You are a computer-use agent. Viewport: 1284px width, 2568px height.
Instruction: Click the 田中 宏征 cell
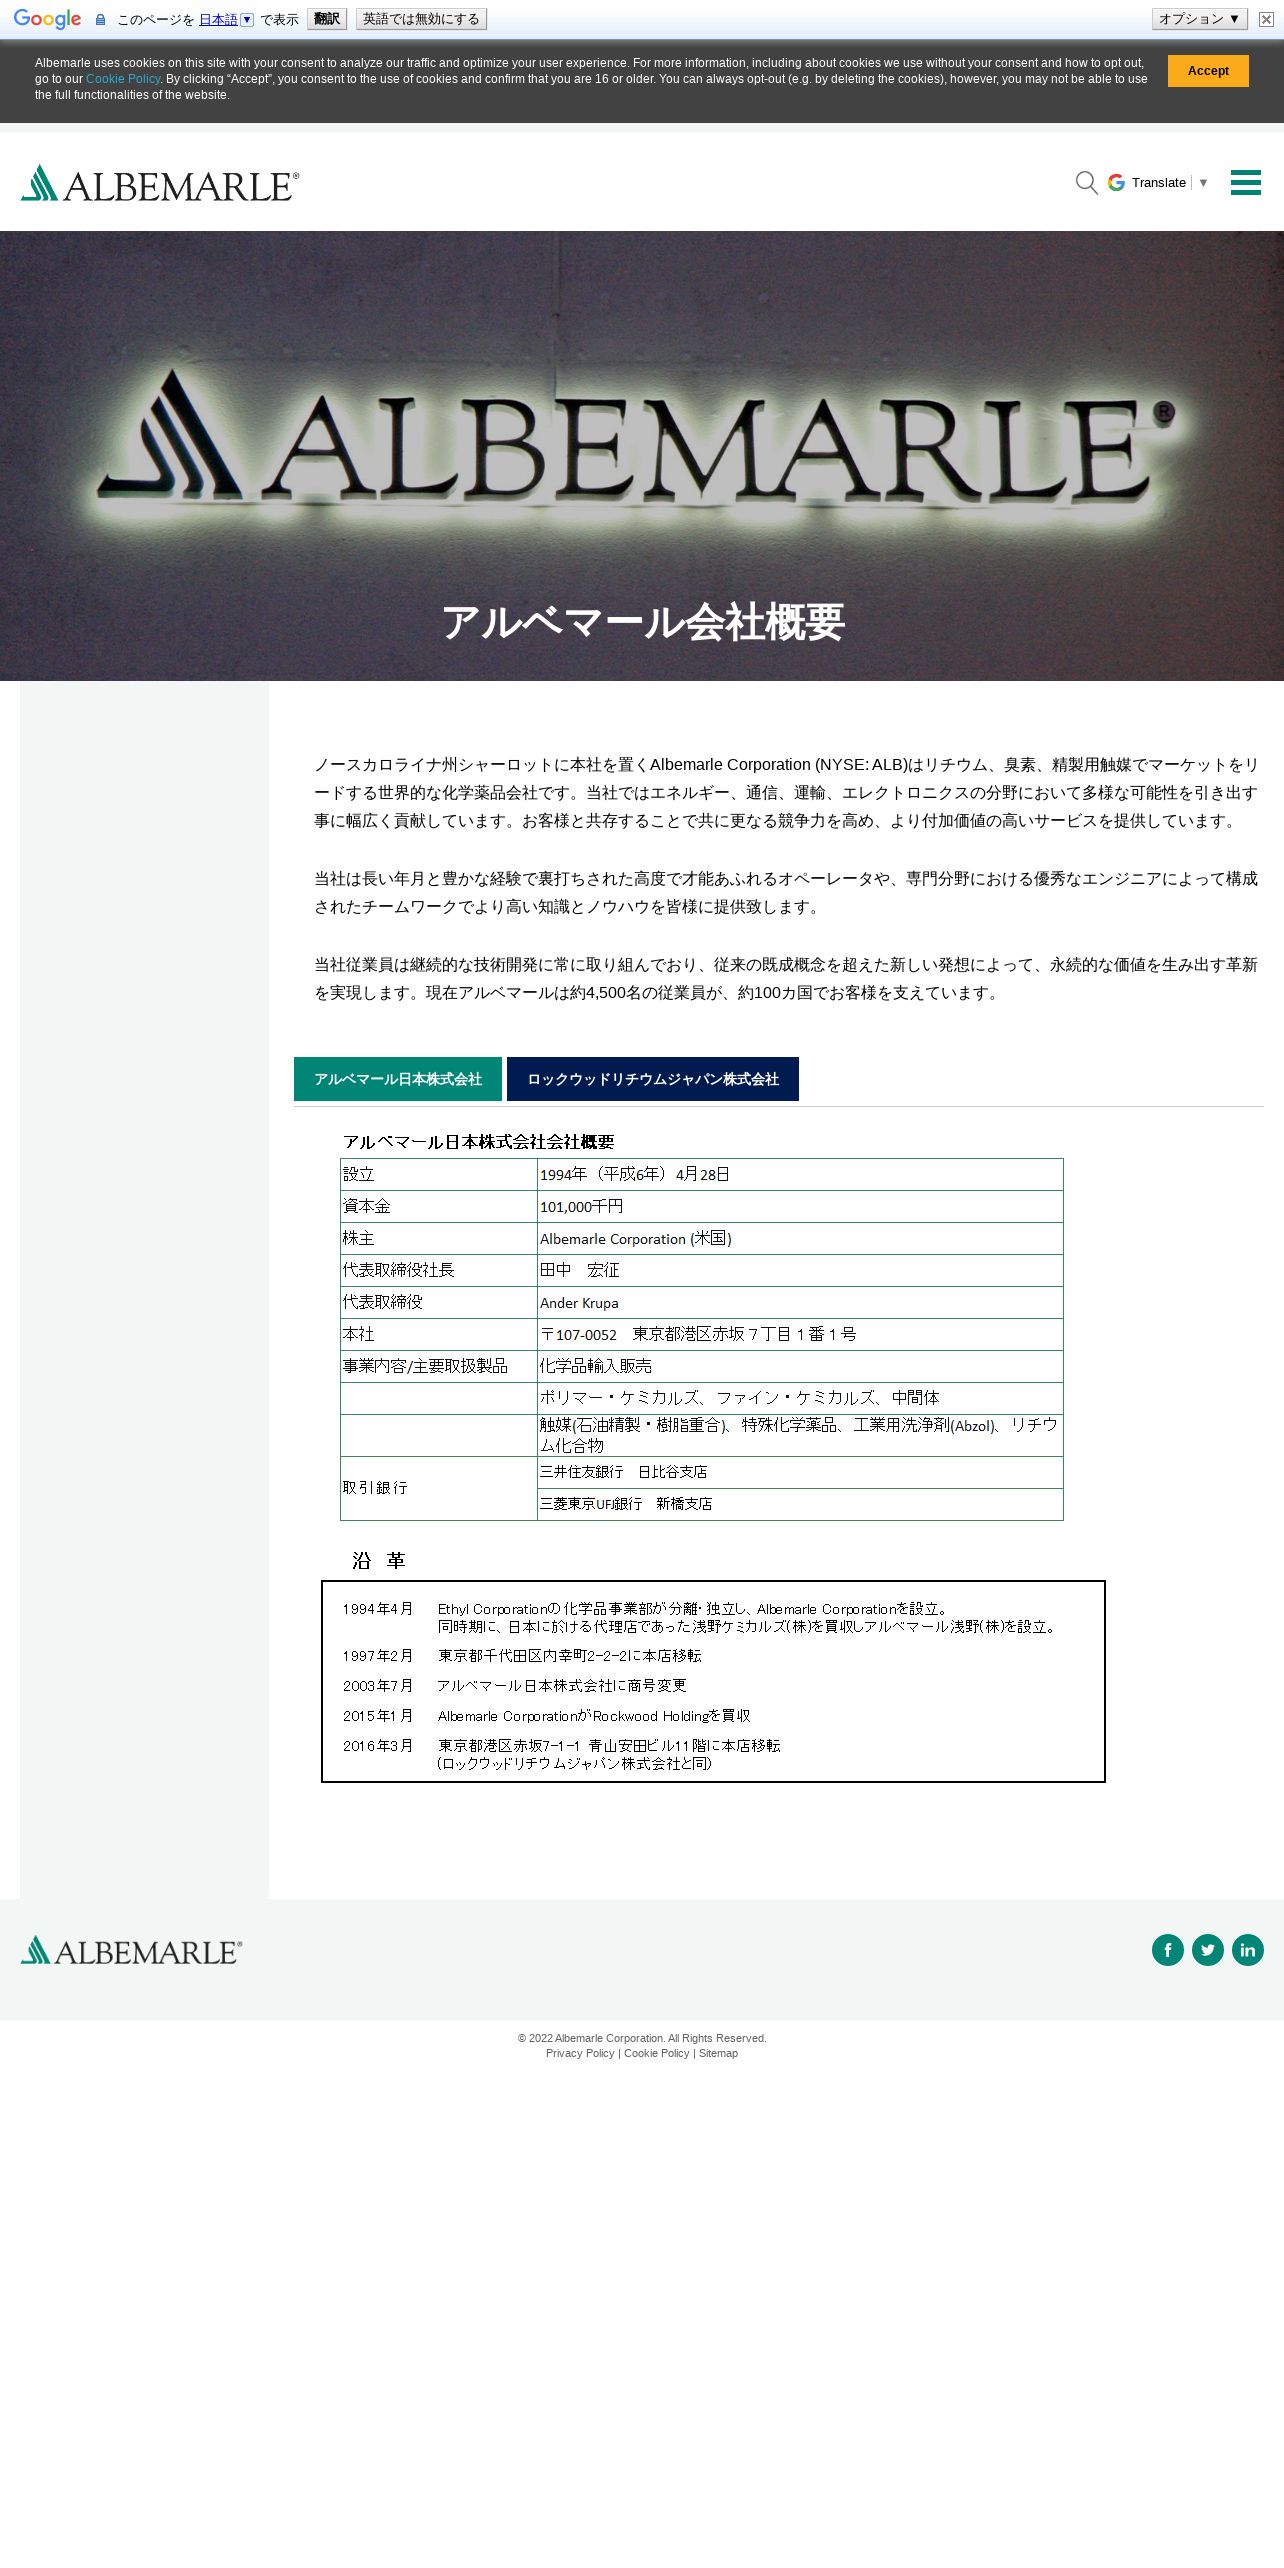pos(800,1271)
